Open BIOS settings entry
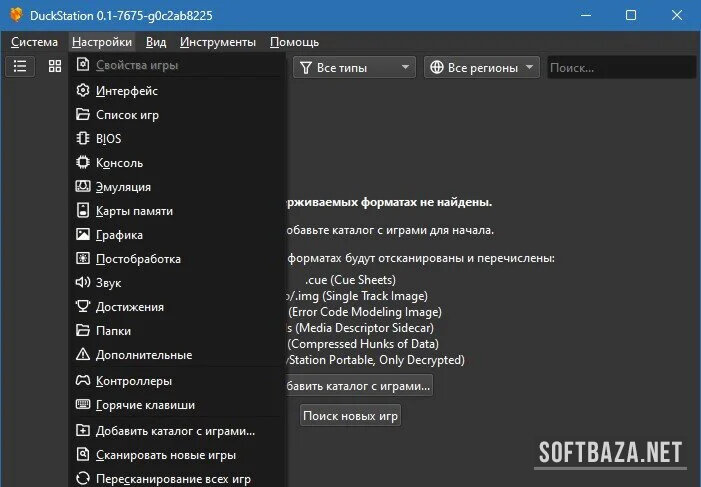Viewport: 701px width, 487px height. point(177,139)
